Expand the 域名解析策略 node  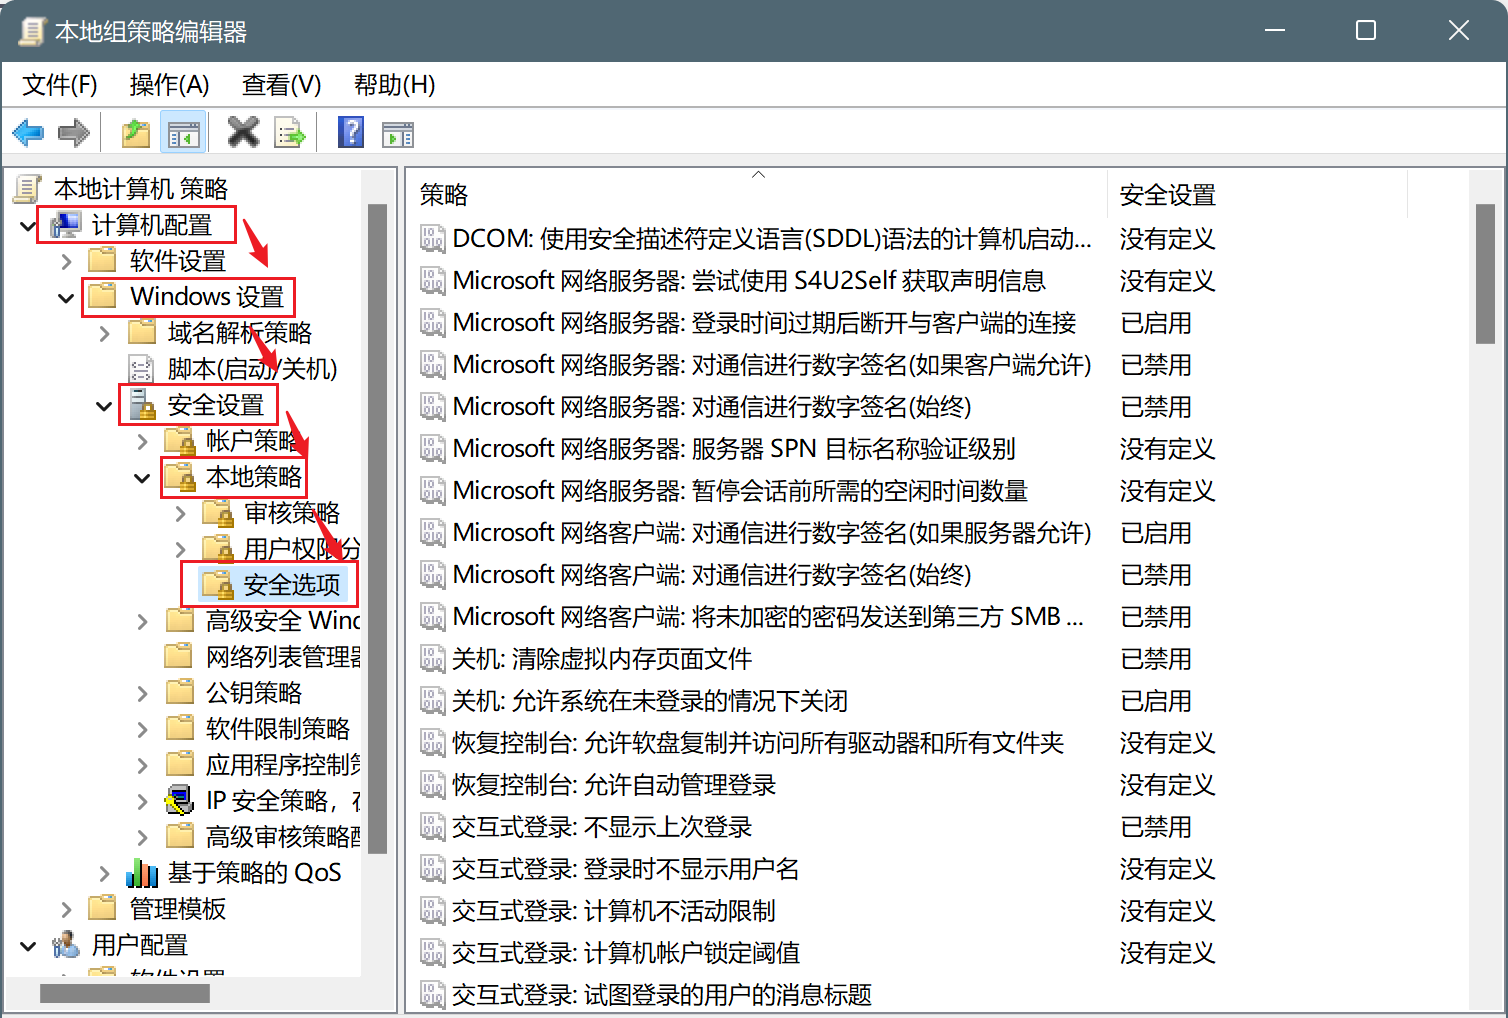[x=104, y=334]
